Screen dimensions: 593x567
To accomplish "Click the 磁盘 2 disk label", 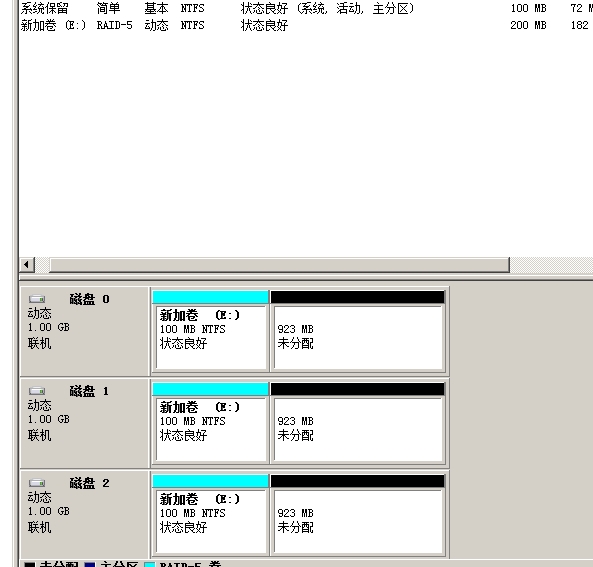I will 89,483.
